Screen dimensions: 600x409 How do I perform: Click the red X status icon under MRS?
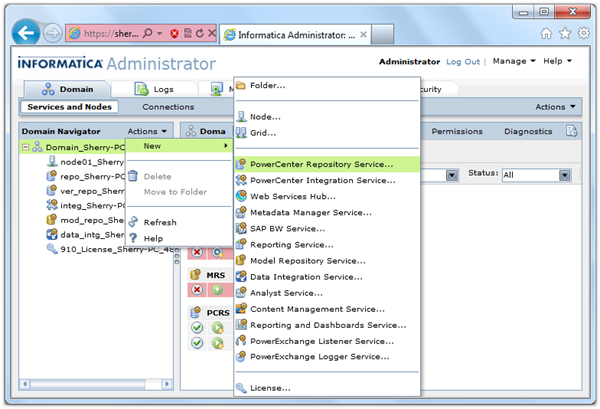(197, 290)
